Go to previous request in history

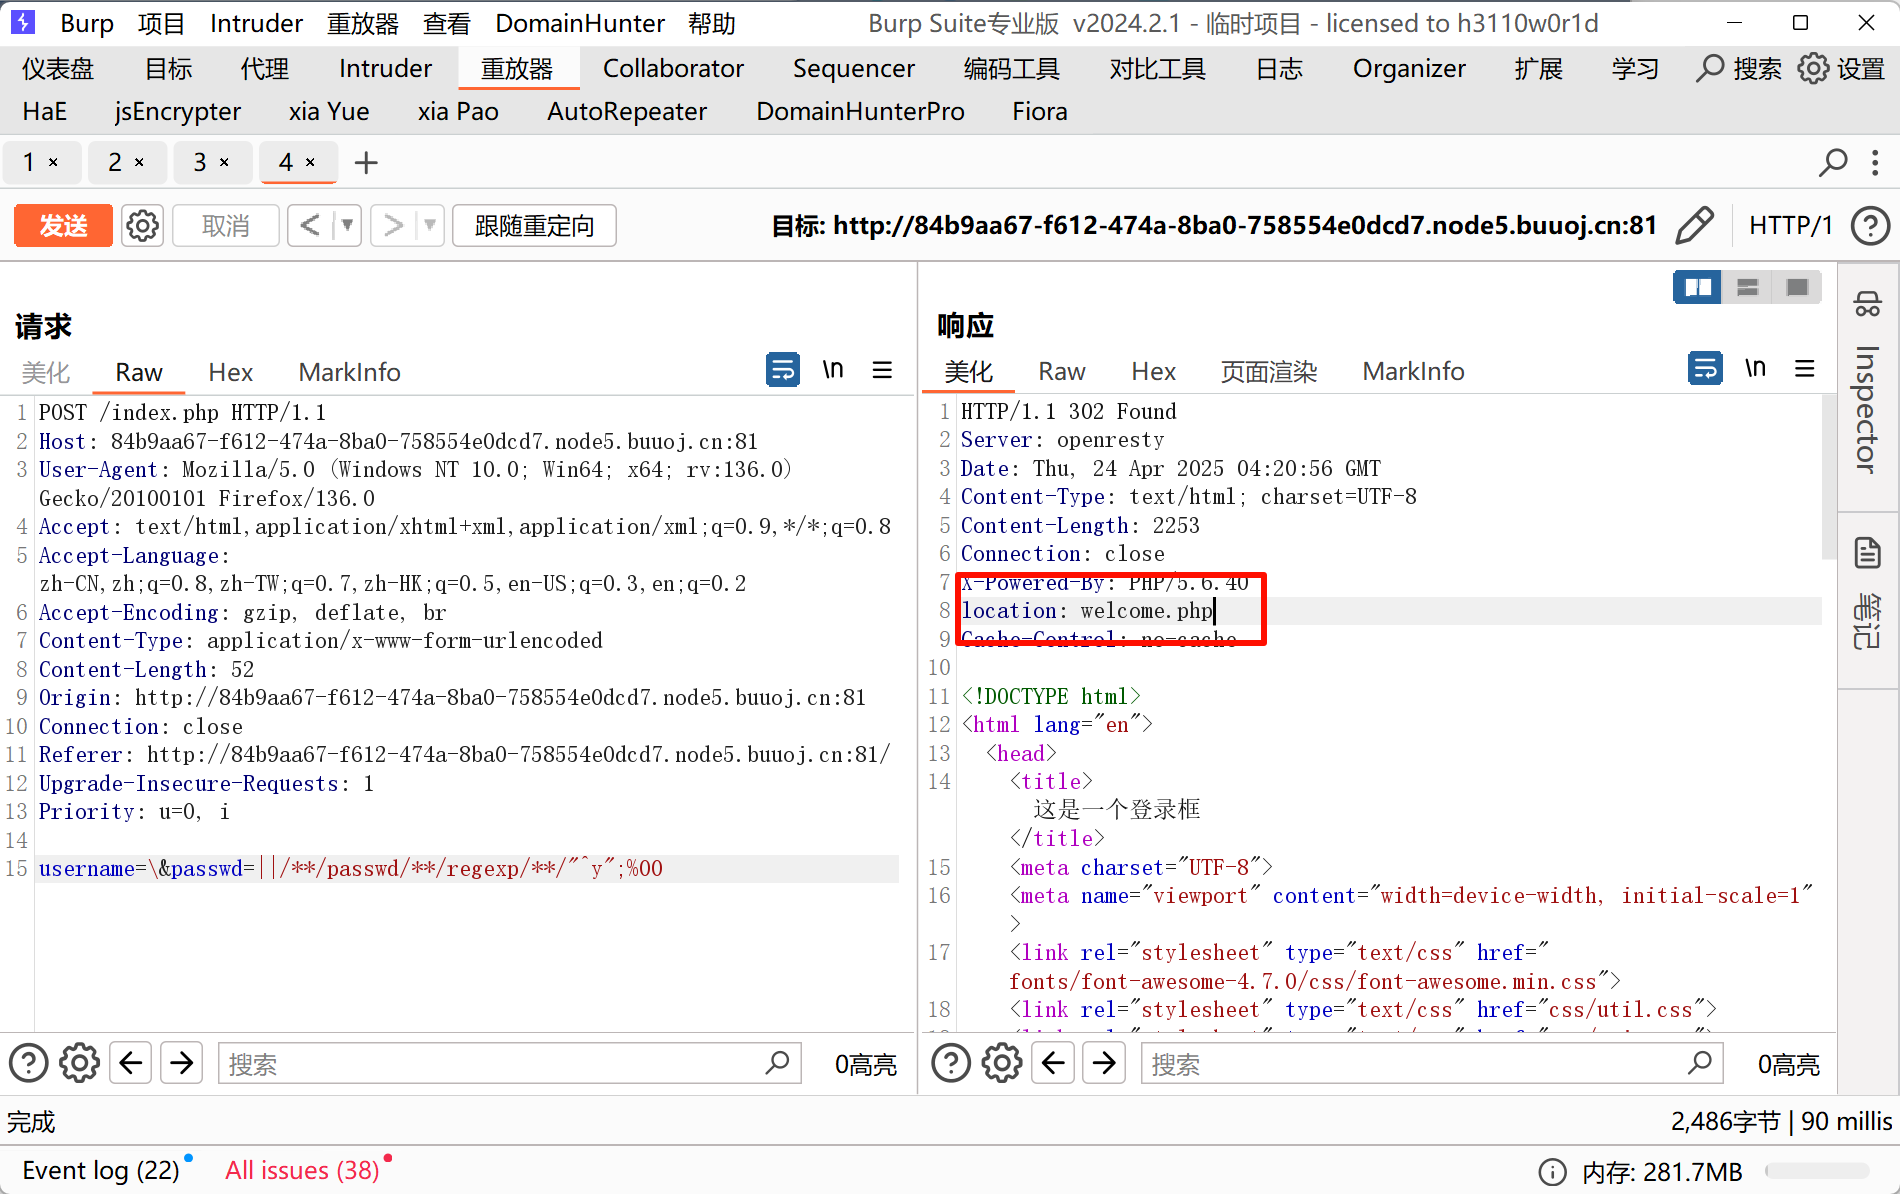pos(310,226)
